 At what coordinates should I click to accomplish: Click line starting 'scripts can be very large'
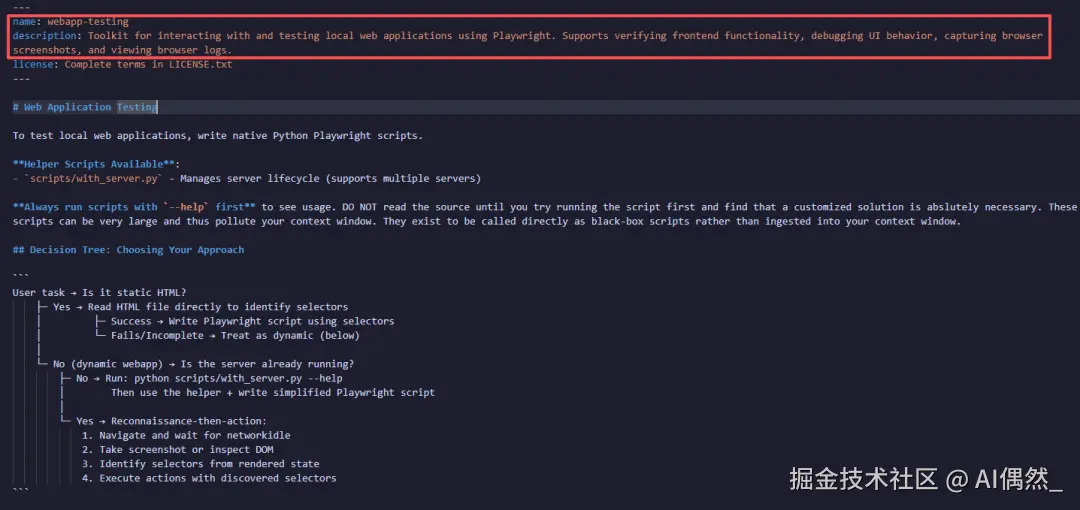[486, 221]
